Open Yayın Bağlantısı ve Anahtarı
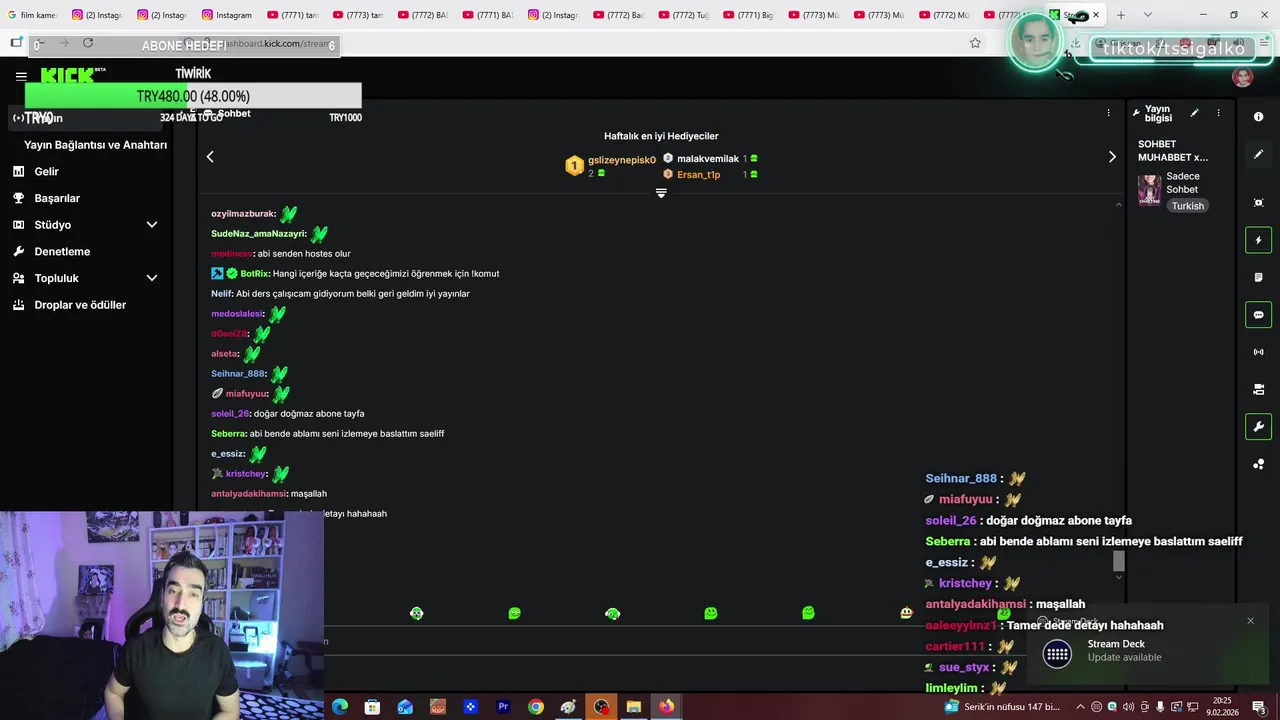 point(95,145)
